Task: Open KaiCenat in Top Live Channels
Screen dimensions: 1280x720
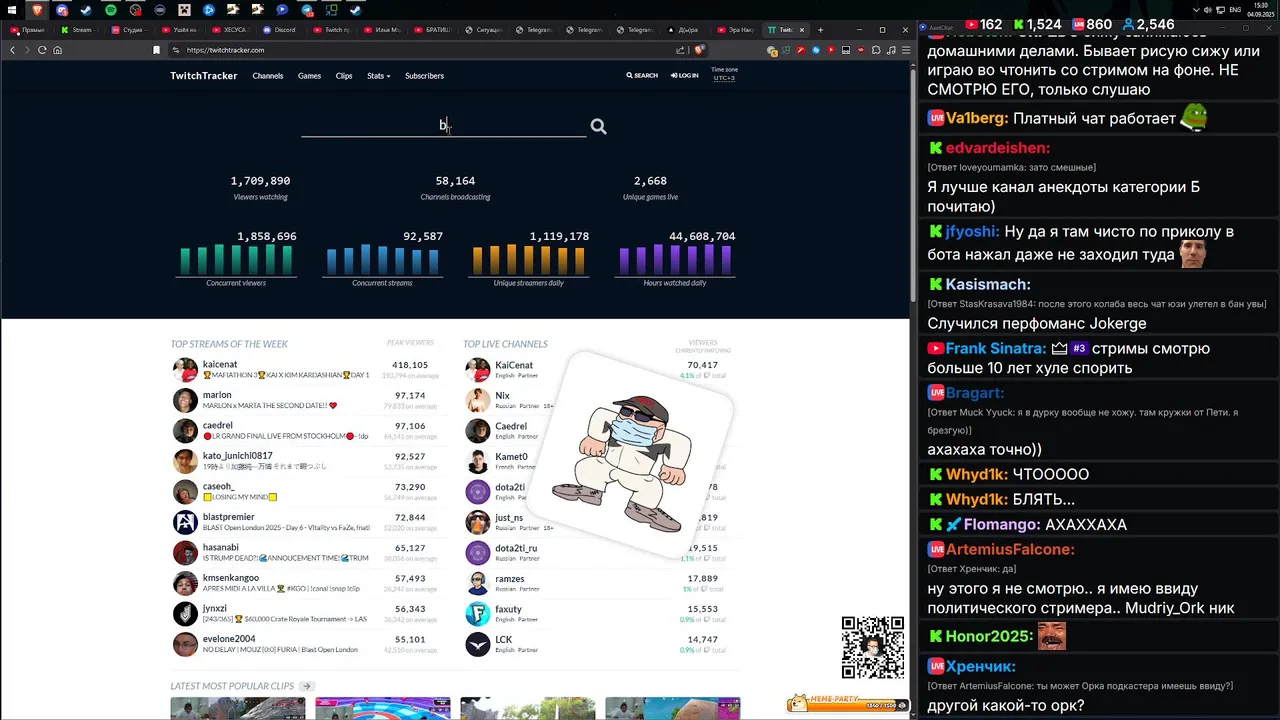Action: coord(514,365)
